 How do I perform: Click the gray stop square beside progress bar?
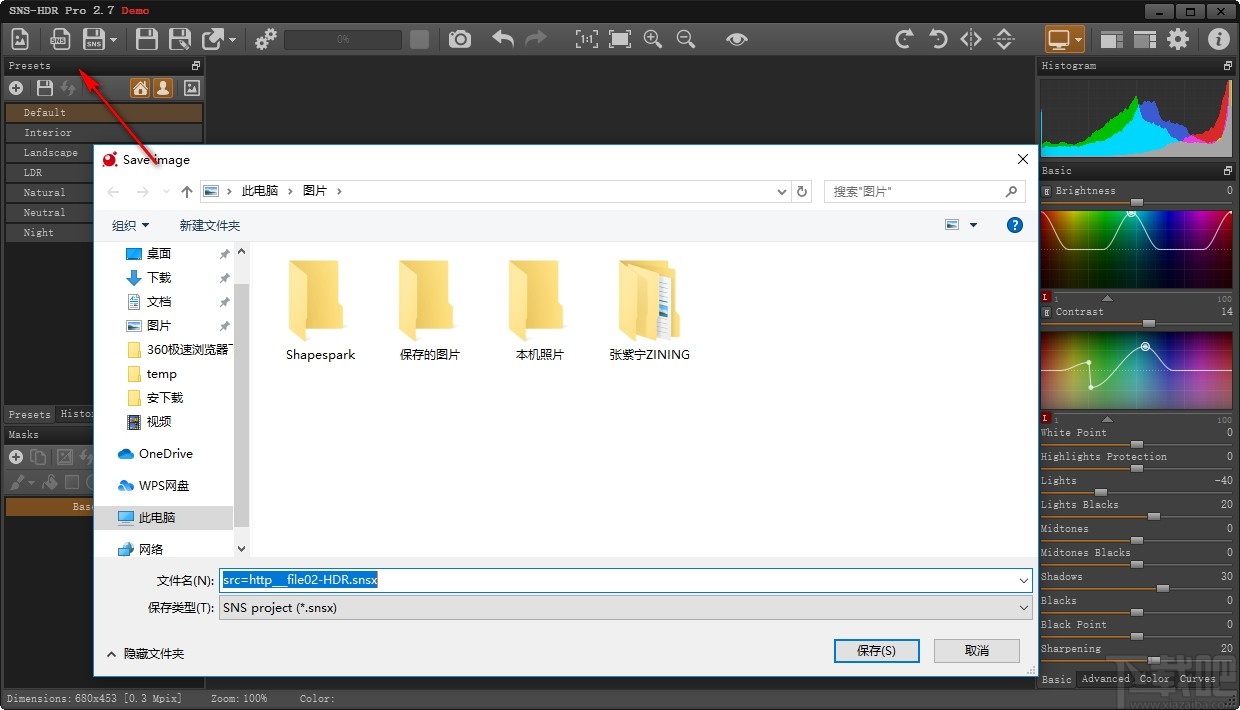tap(420, 39)
